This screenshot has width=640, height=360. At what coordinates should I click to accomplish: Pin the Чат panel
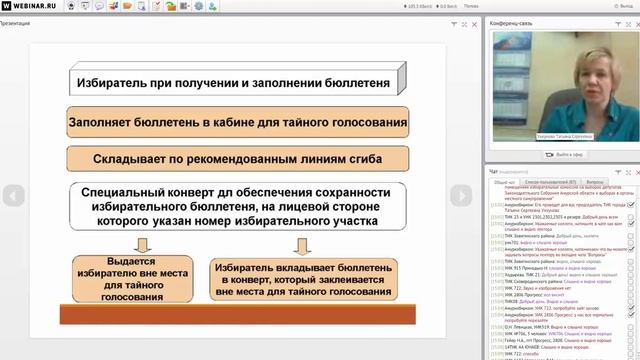click(618, 173)
